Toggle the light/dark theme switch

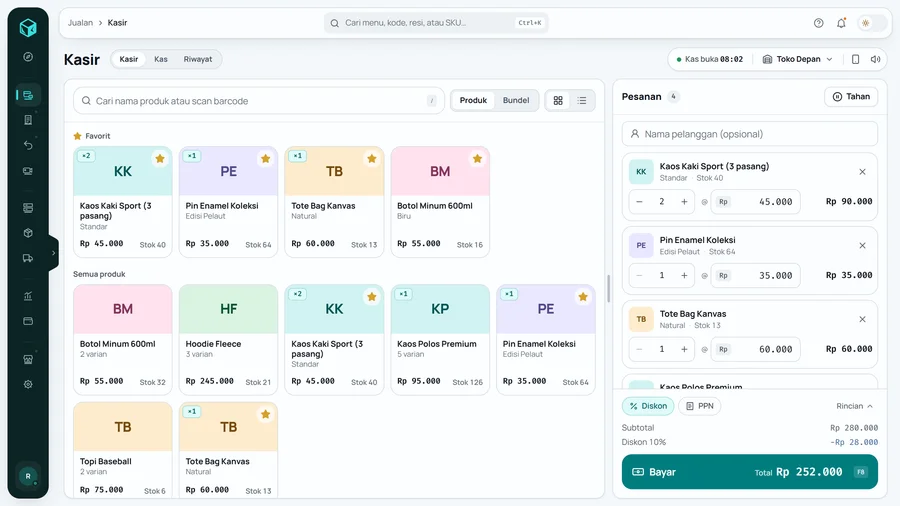(871, 23)
